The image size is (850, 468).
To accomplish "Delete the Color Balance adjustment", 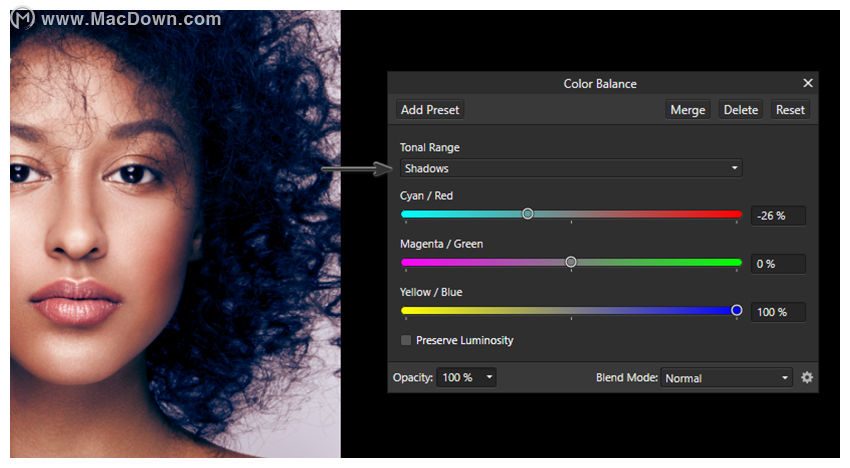I will [740, 110].
